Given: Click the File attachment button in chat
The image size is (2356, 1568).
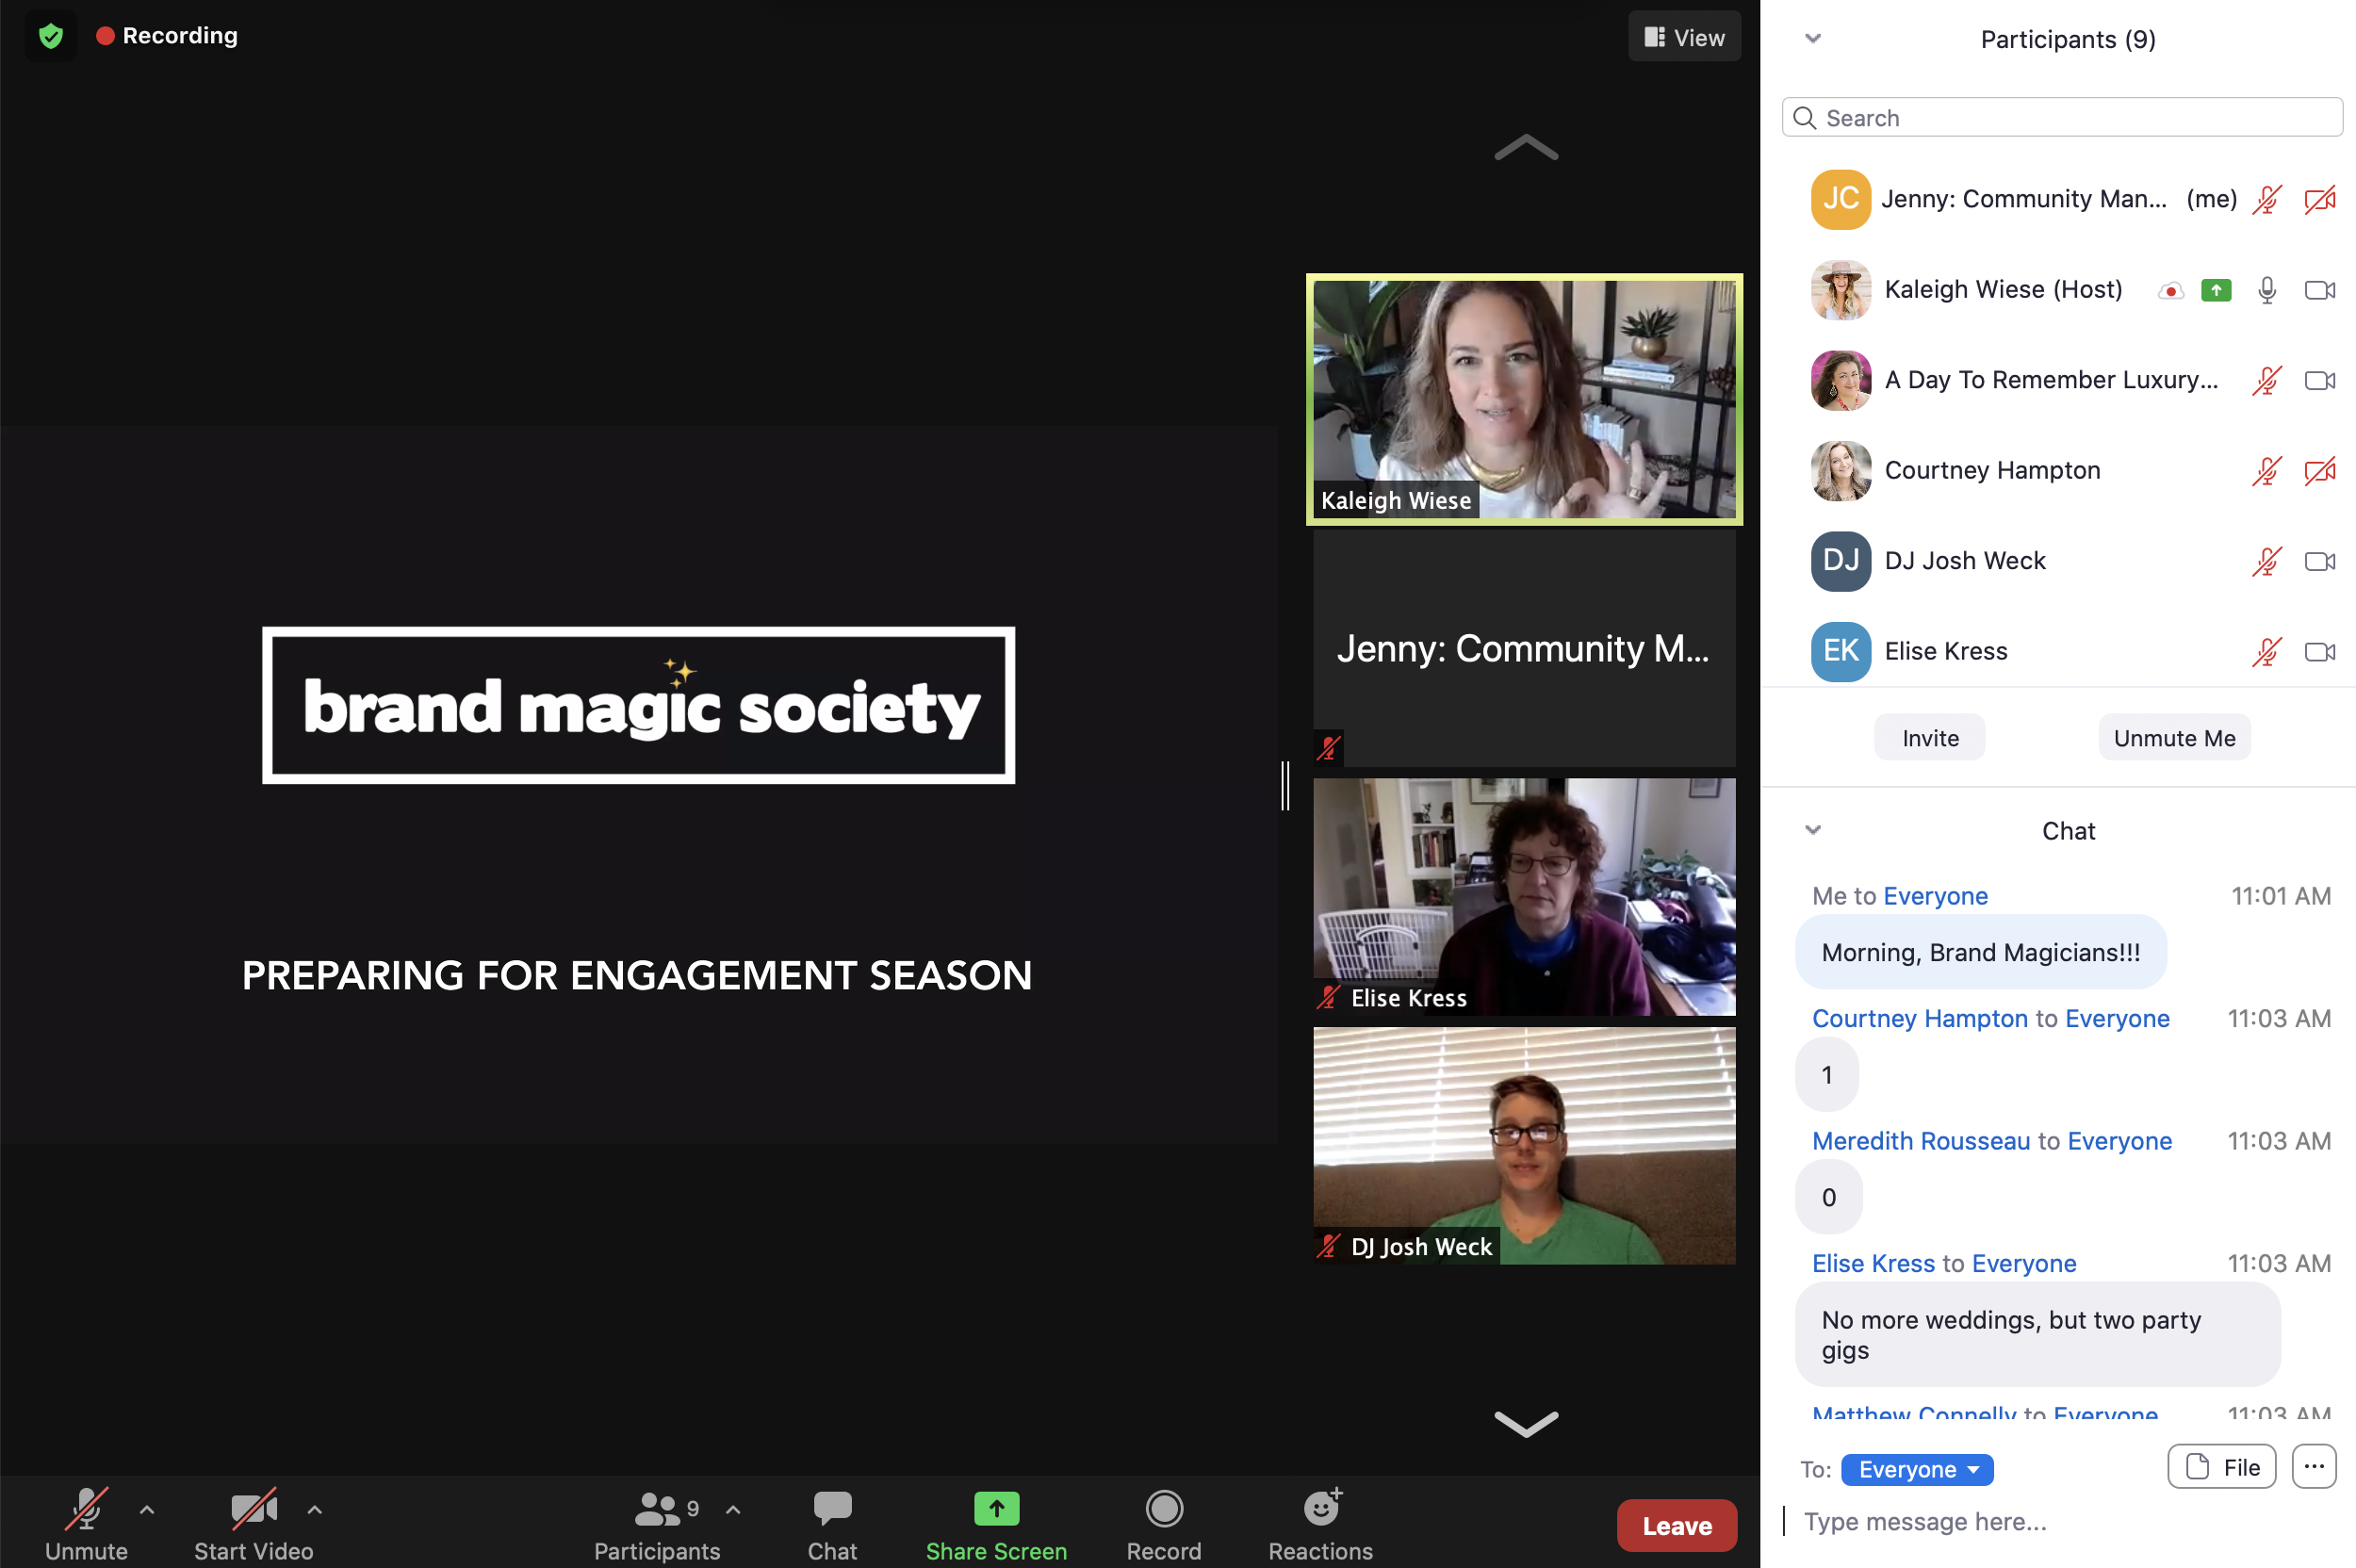Looking at the screenshot, I should pos(2221,1467).
